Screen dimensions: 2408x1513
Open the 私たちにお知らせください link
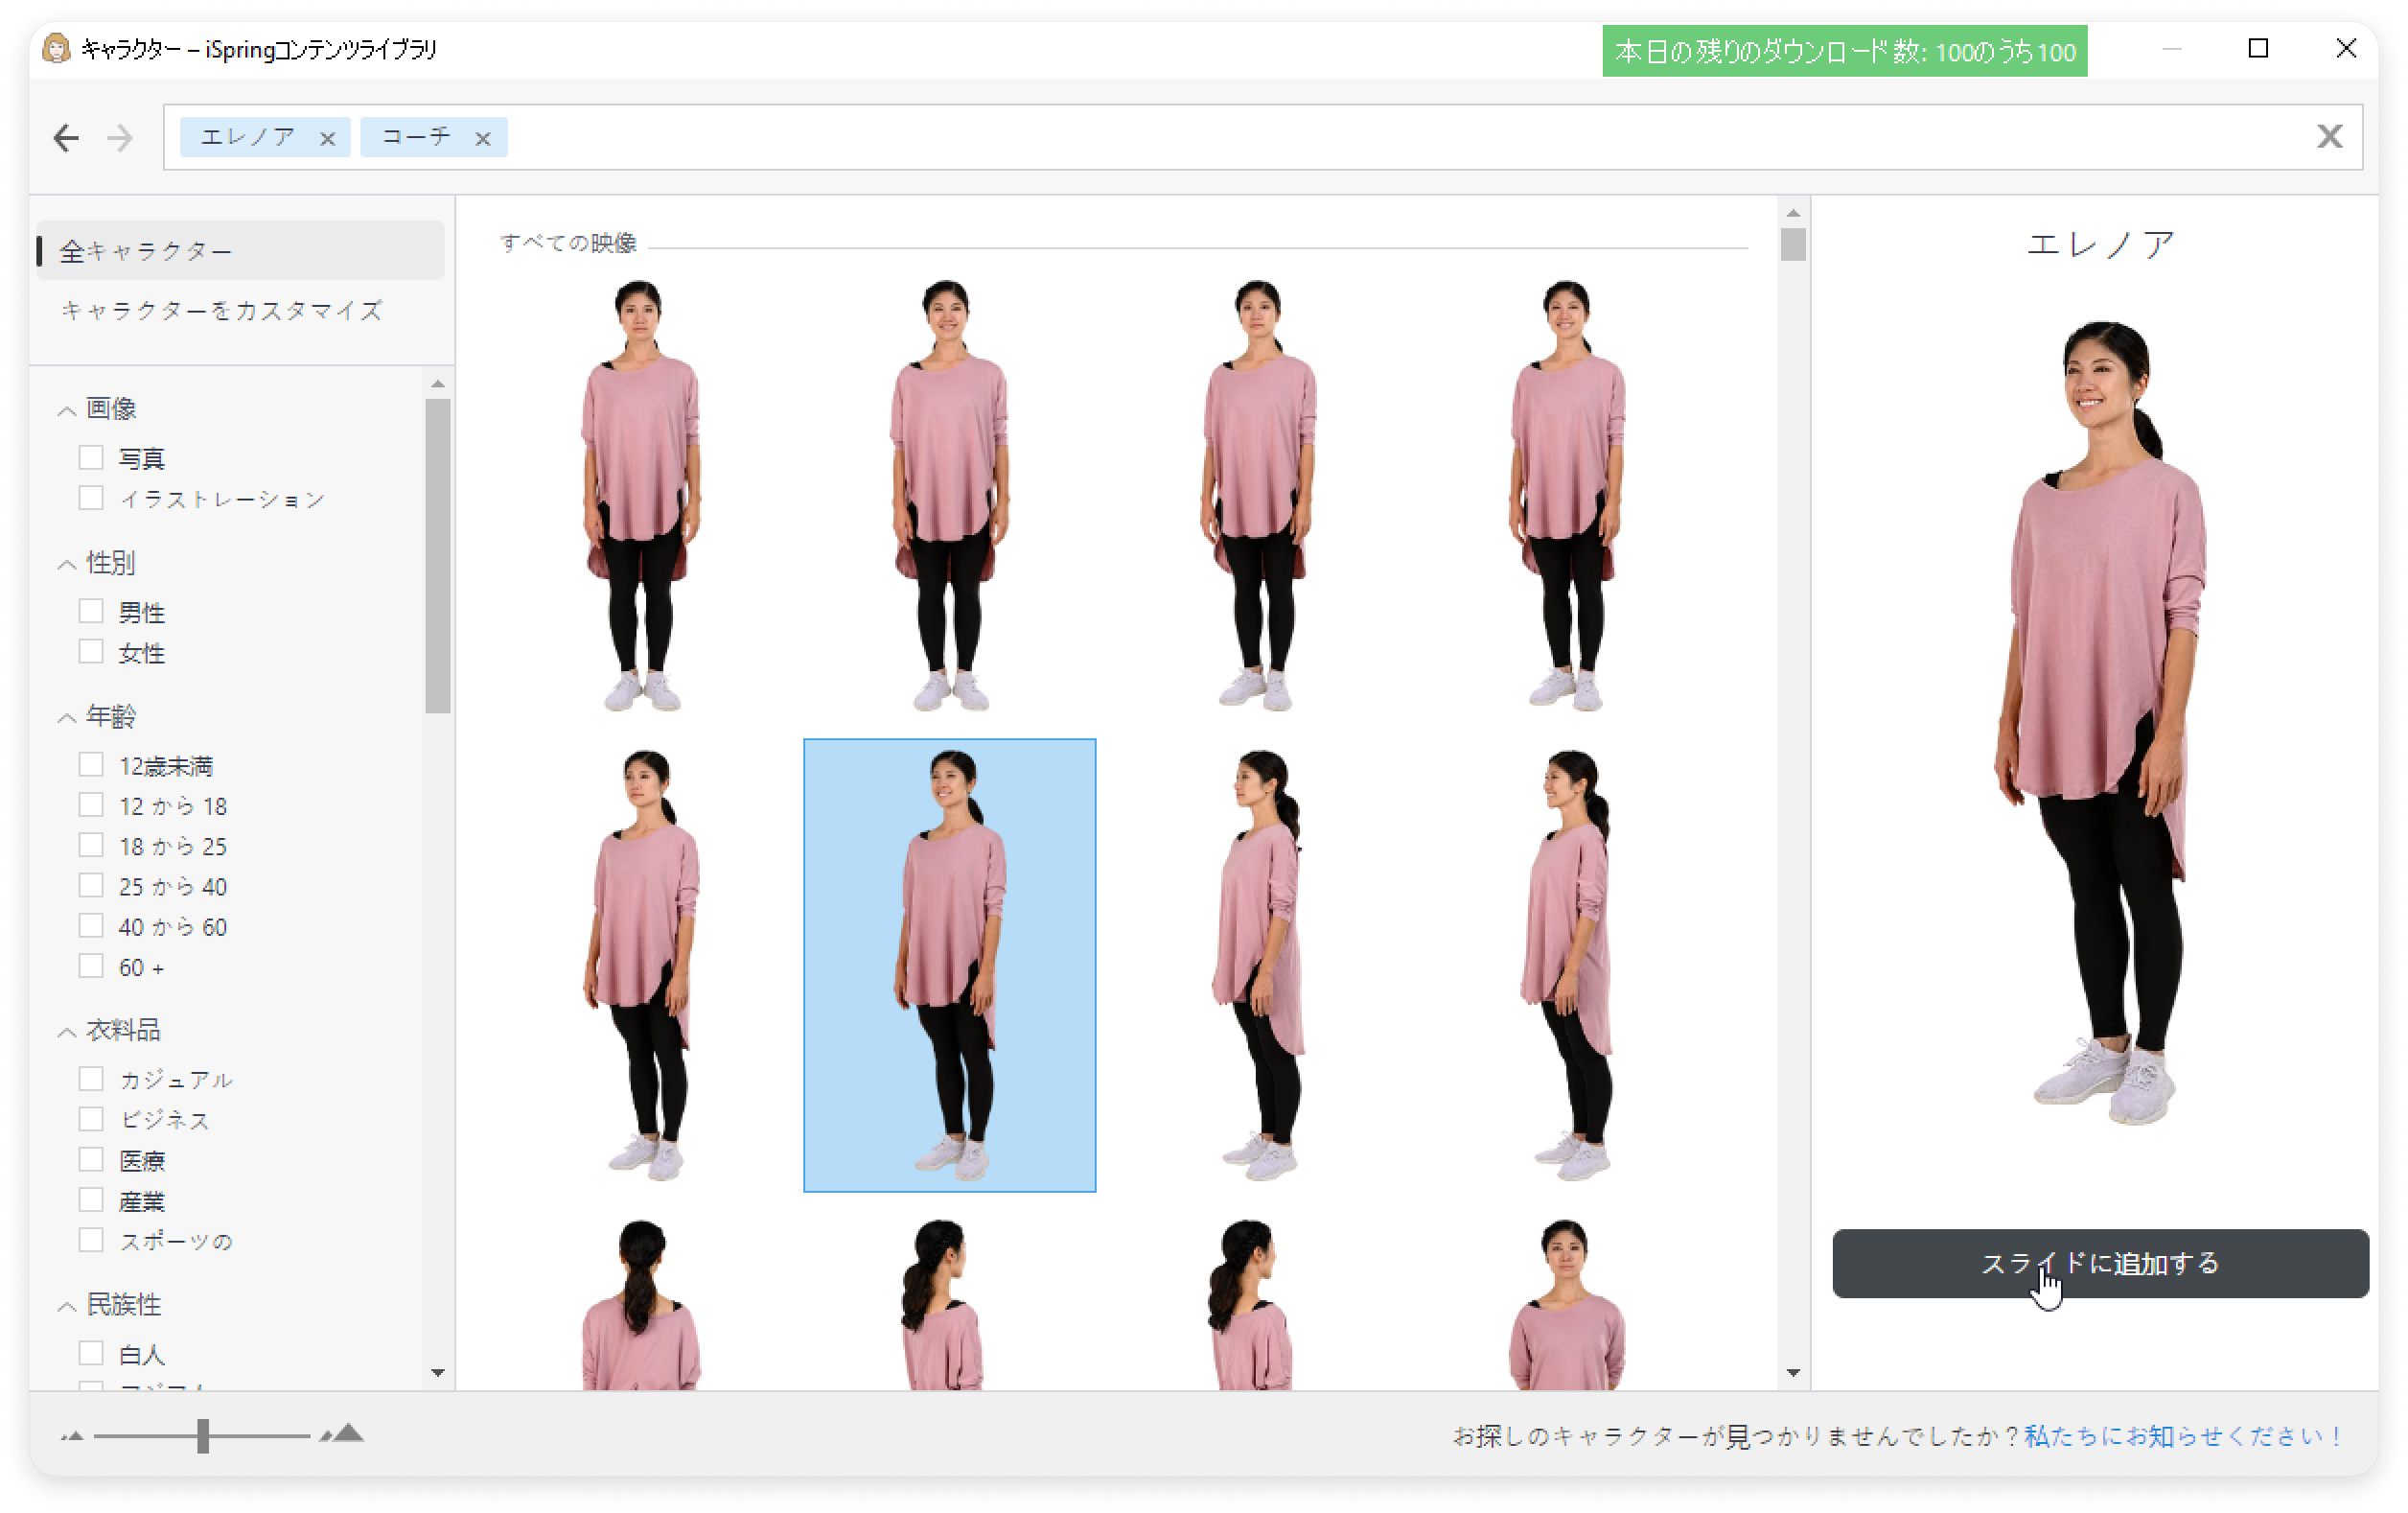tap(2181, 1436)
